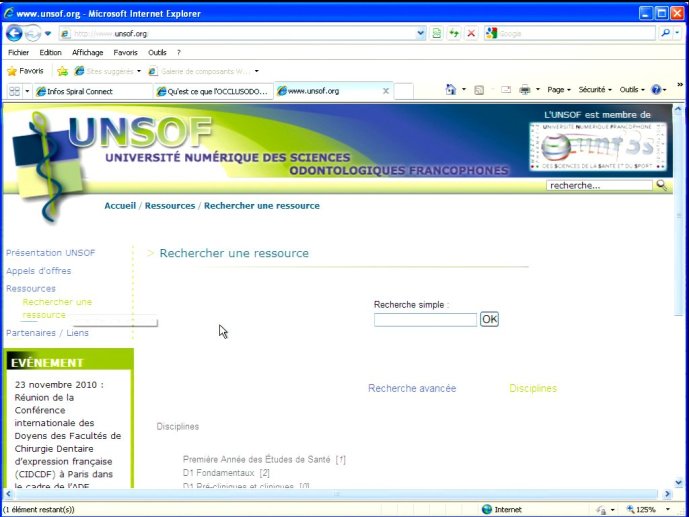Open Sites suggérés in favorites bar
This screenshot has width=689, height=517.
108,71
